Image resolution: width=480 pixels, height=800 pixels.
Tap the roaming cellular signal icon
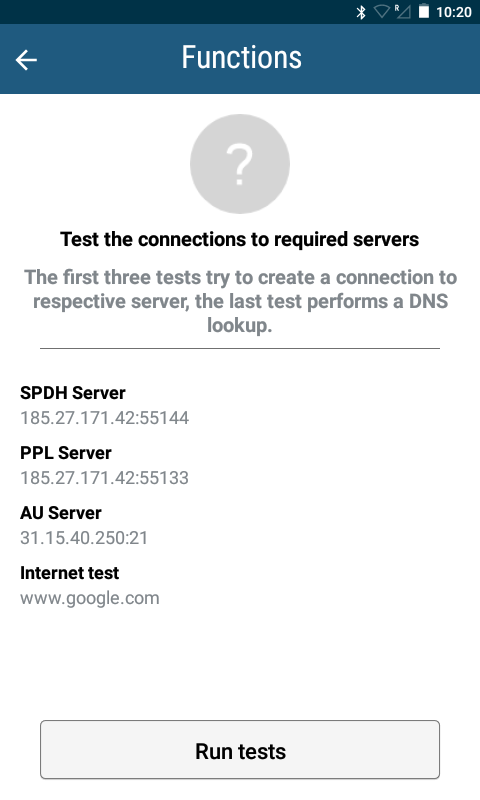[402, 12]
